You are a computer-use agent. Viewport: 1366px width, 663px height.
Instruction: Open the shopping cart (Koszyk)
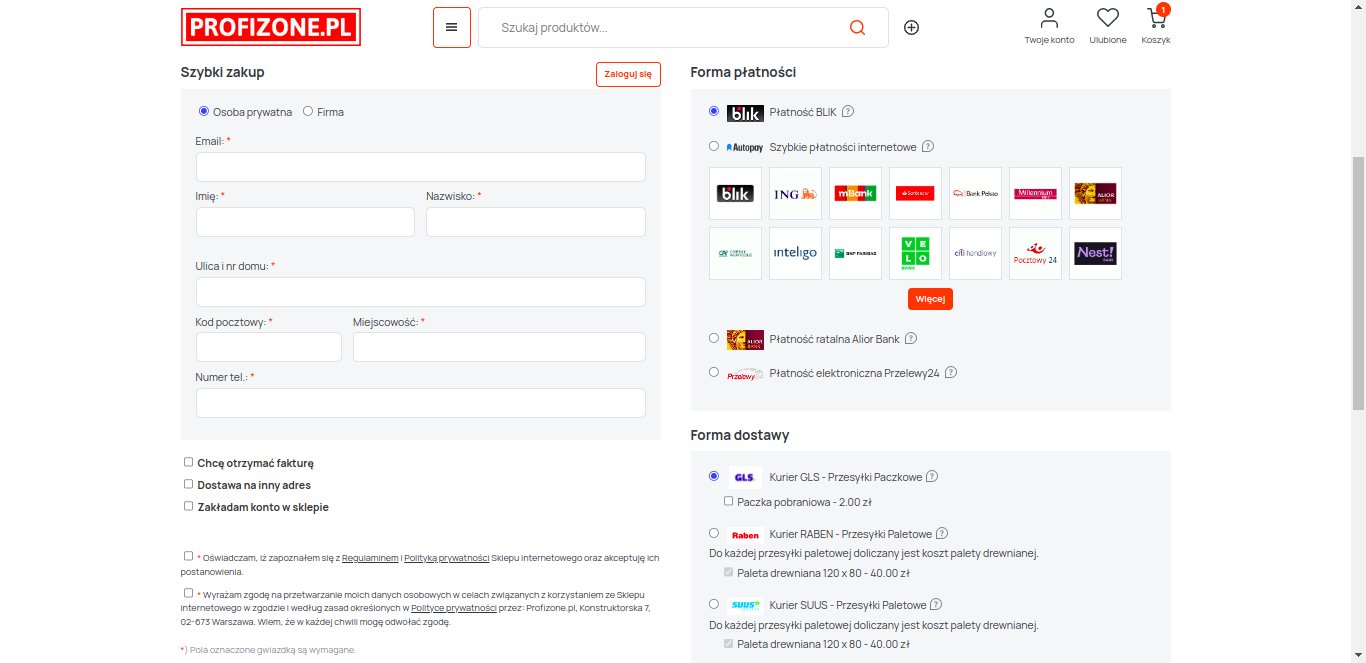[x=1155, y=25]
